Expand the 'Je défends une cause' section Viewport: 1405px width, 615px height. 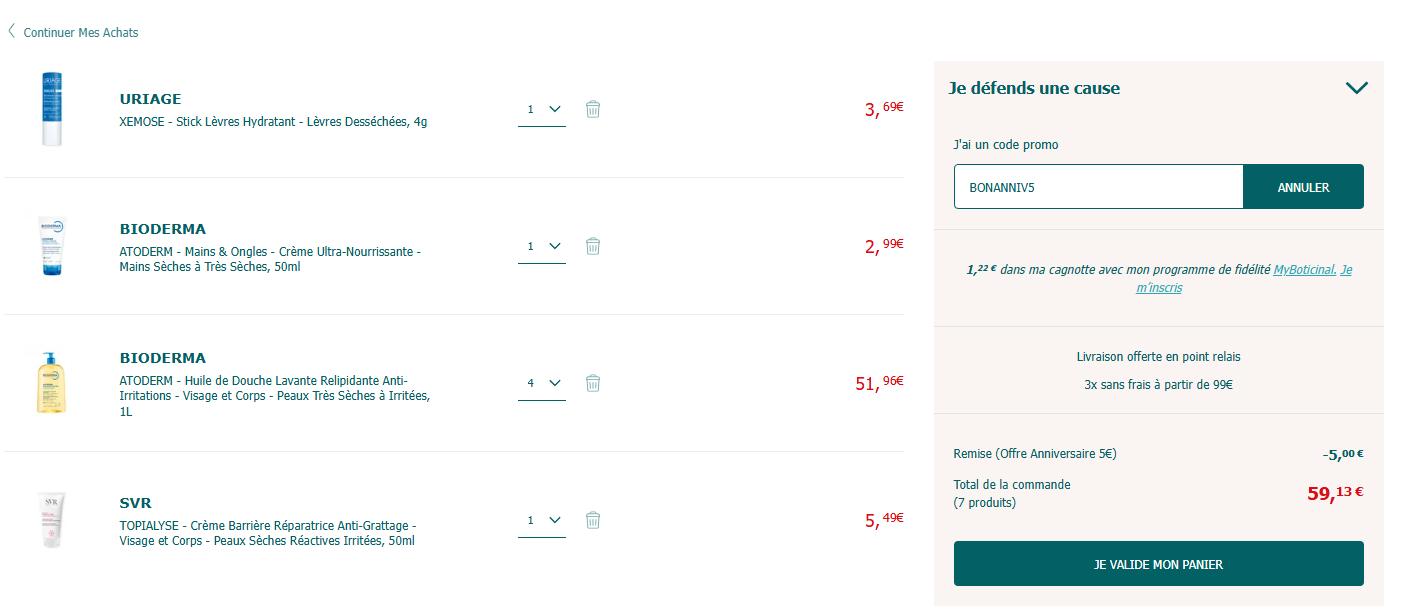tap(1356, 88)
